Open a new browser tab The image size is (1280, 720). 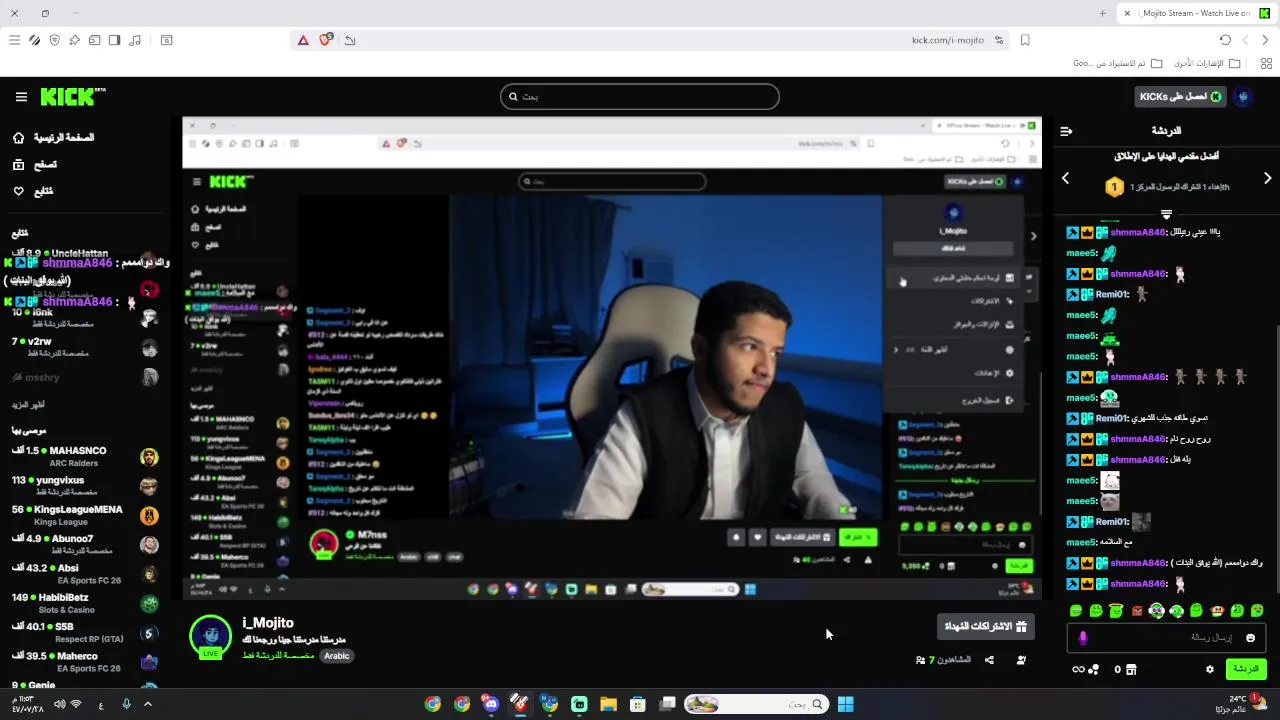coord(1103,13)
